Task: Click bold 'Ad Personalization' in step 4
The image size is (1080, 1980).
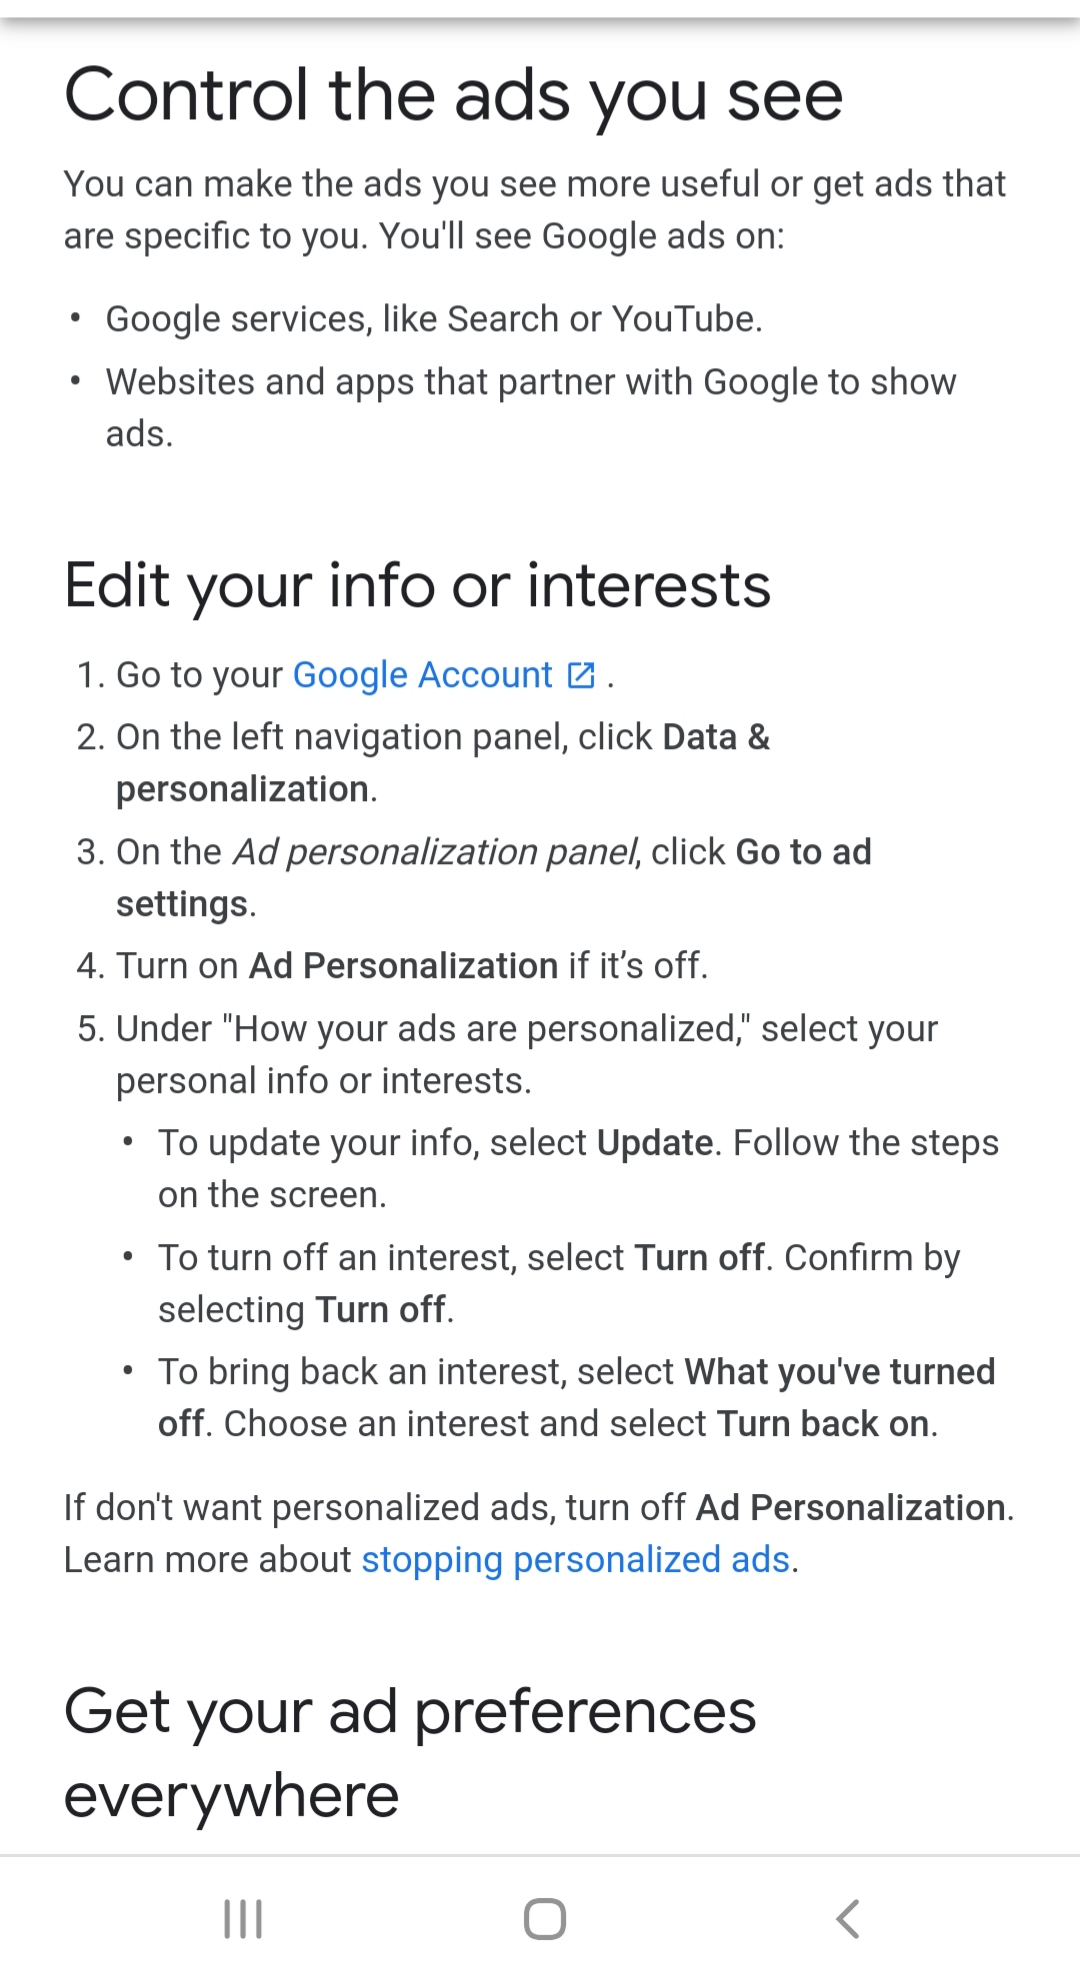Action: (x=403, y=966)
